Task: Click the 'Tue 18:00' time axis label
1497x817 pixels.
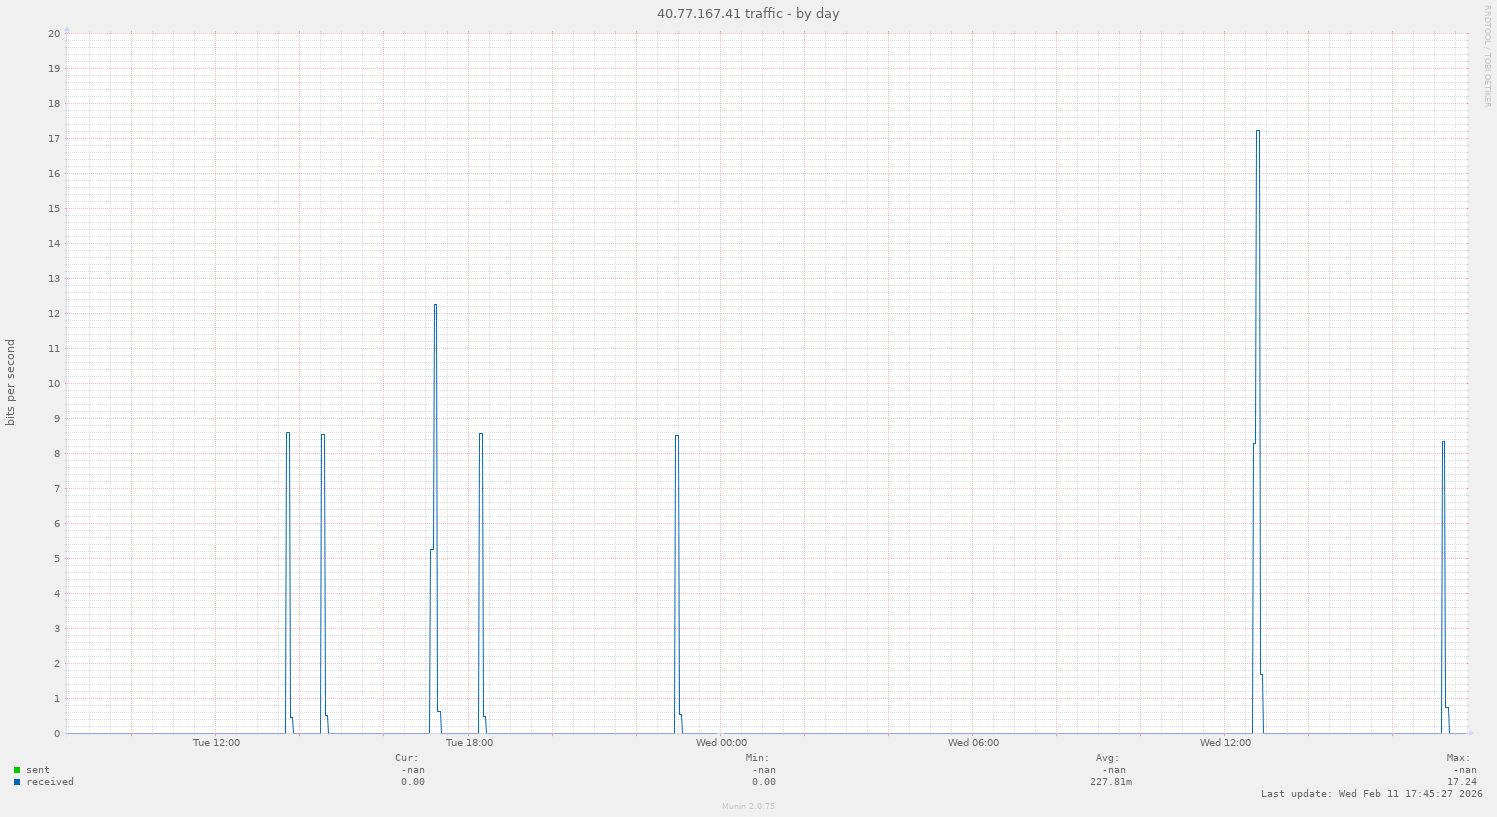Action: [x=469, y=743]
